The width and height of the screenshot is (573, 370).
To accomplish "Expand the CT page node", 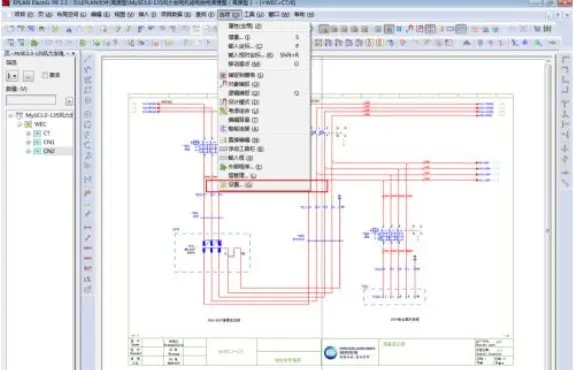I will pyautogui.click(x=28, y=133).
